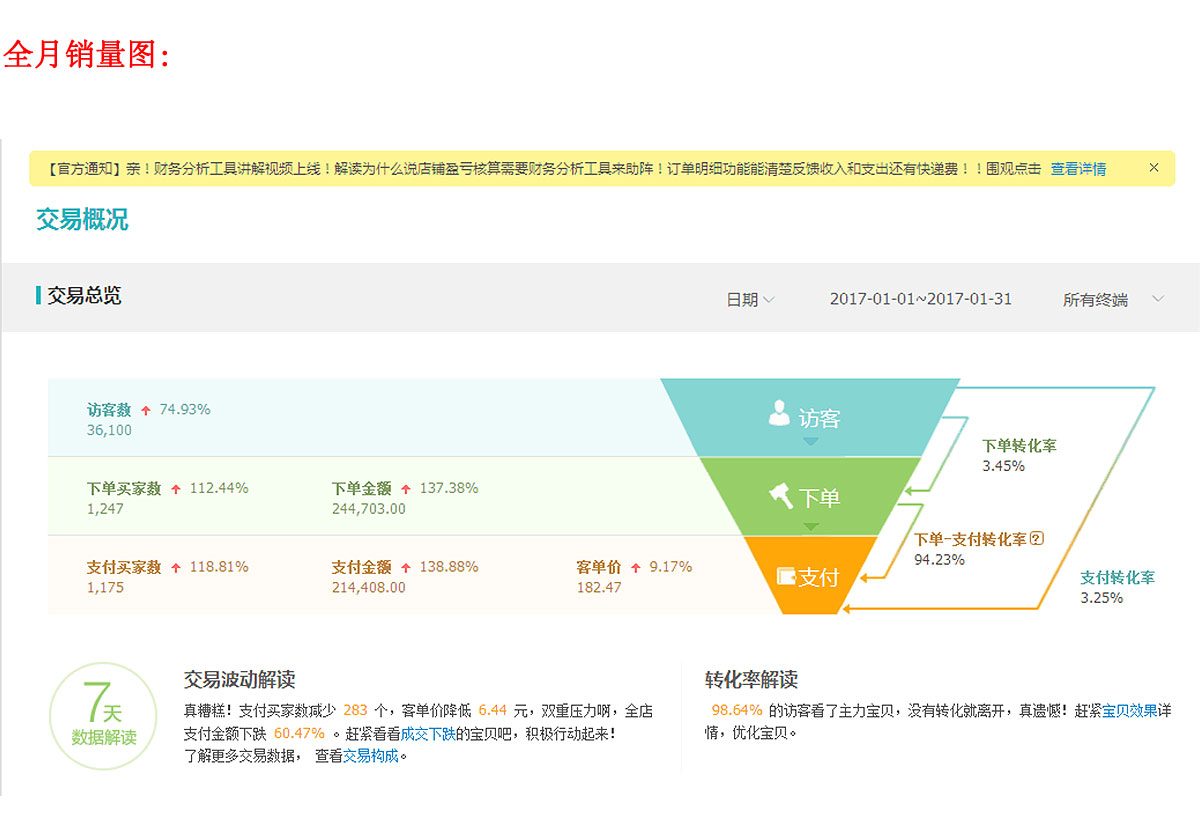Click red up arrow next to 支付买家数
This screenshot has height=816, width=1200.
[x=176, y=567]
